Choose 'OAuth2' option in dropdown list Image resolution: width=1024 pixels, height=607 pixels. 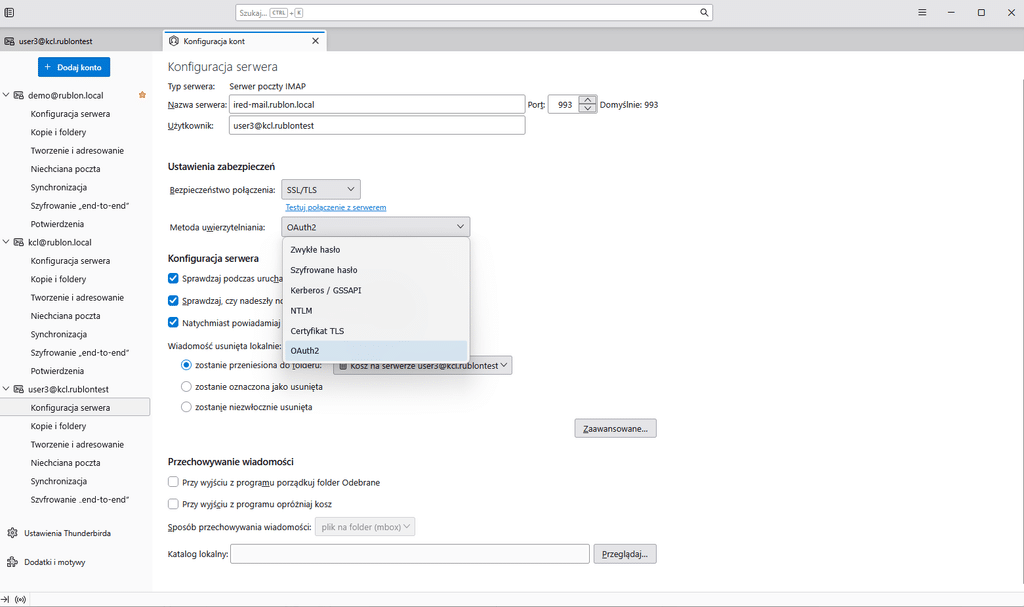[376, 351]
